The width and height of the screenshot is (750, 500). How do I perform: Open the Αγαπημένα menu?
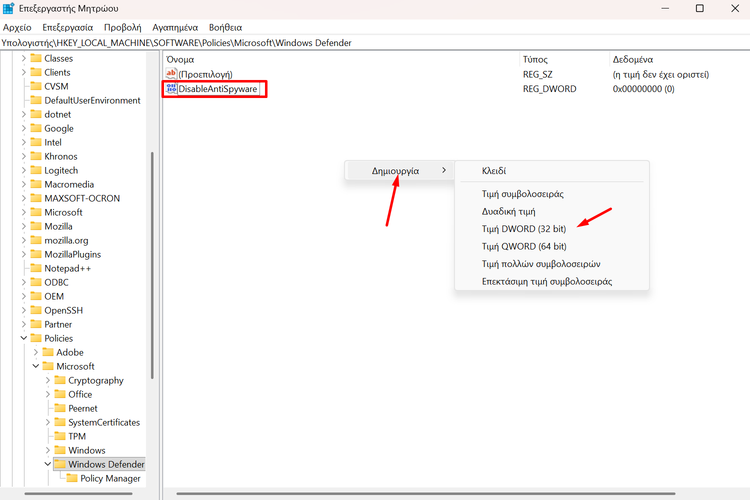pyautogui.click(x=174, y=28)
